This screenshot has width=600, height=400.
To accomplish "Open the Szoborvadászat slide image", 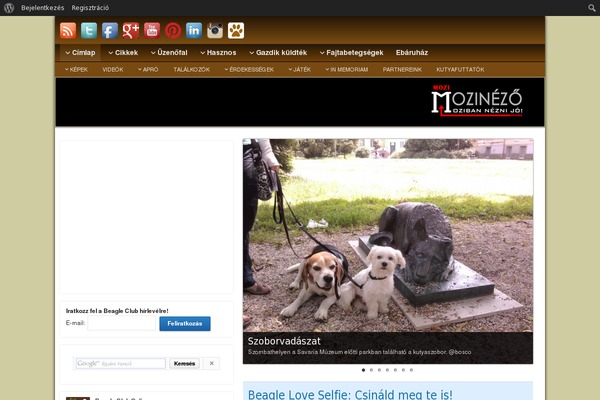I will pos(388,235).
